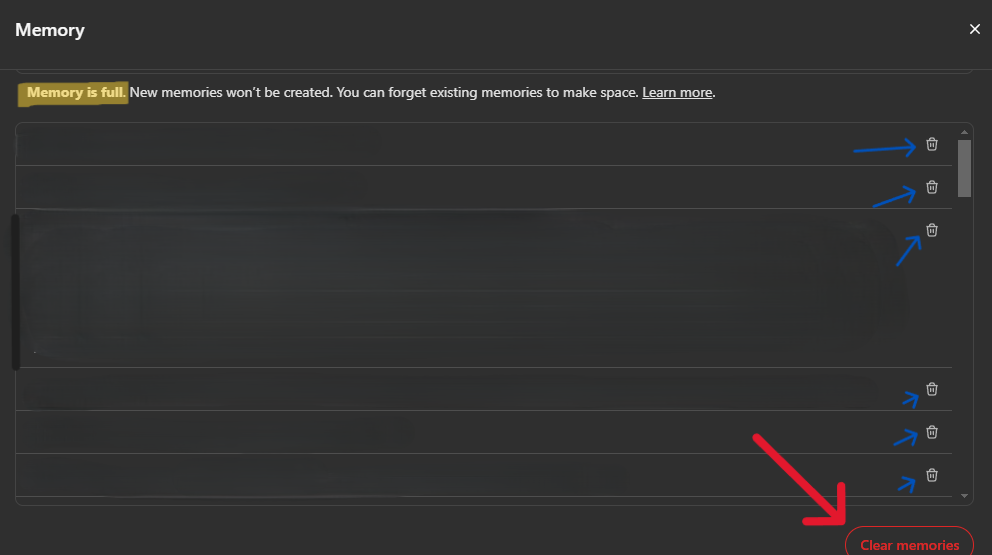
Task: Delete the first memory using its trash icon
Action: point(932,144)
